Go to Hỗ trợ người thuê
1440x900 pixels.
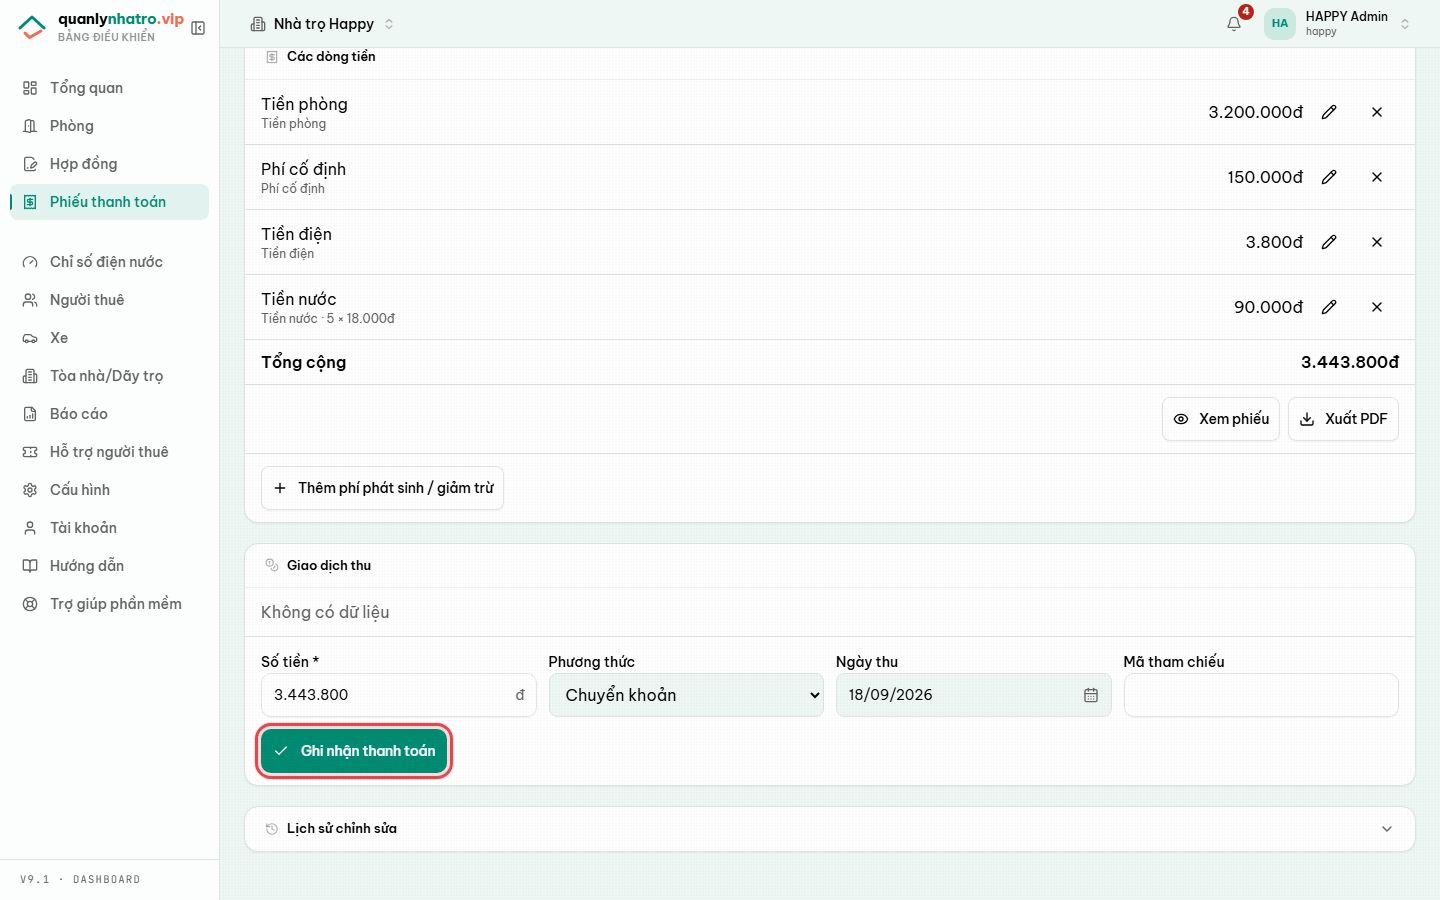point(110,452)
